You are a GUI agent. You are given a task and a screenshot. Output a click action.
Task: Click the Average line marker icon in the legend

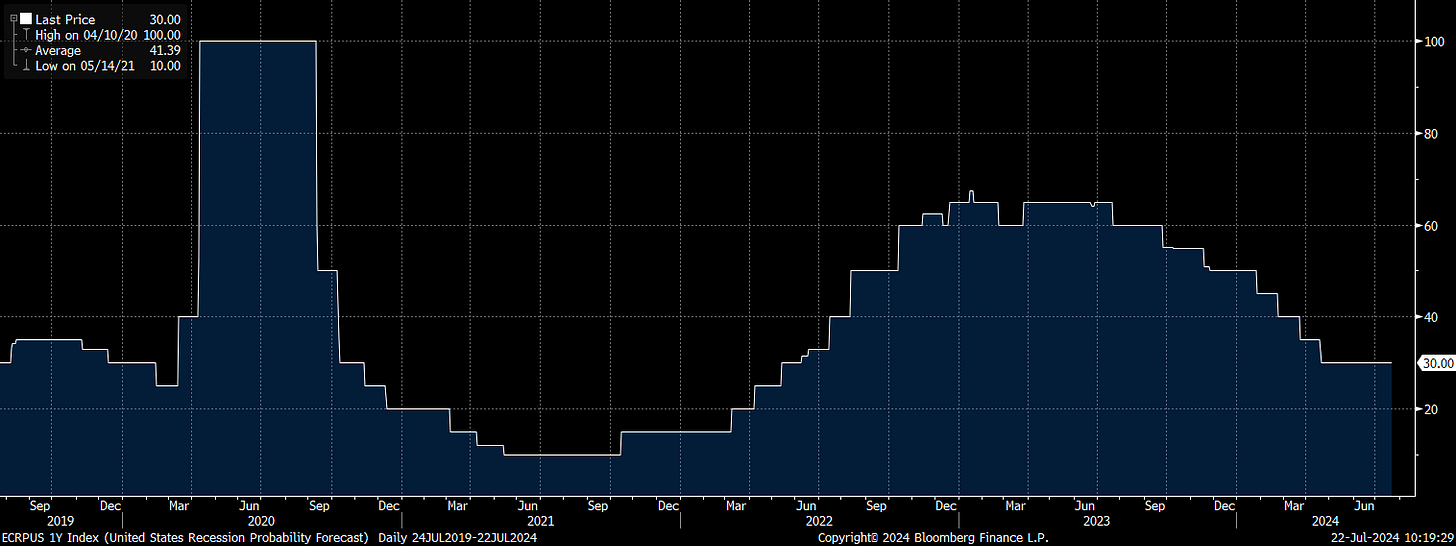click(24, 50)
